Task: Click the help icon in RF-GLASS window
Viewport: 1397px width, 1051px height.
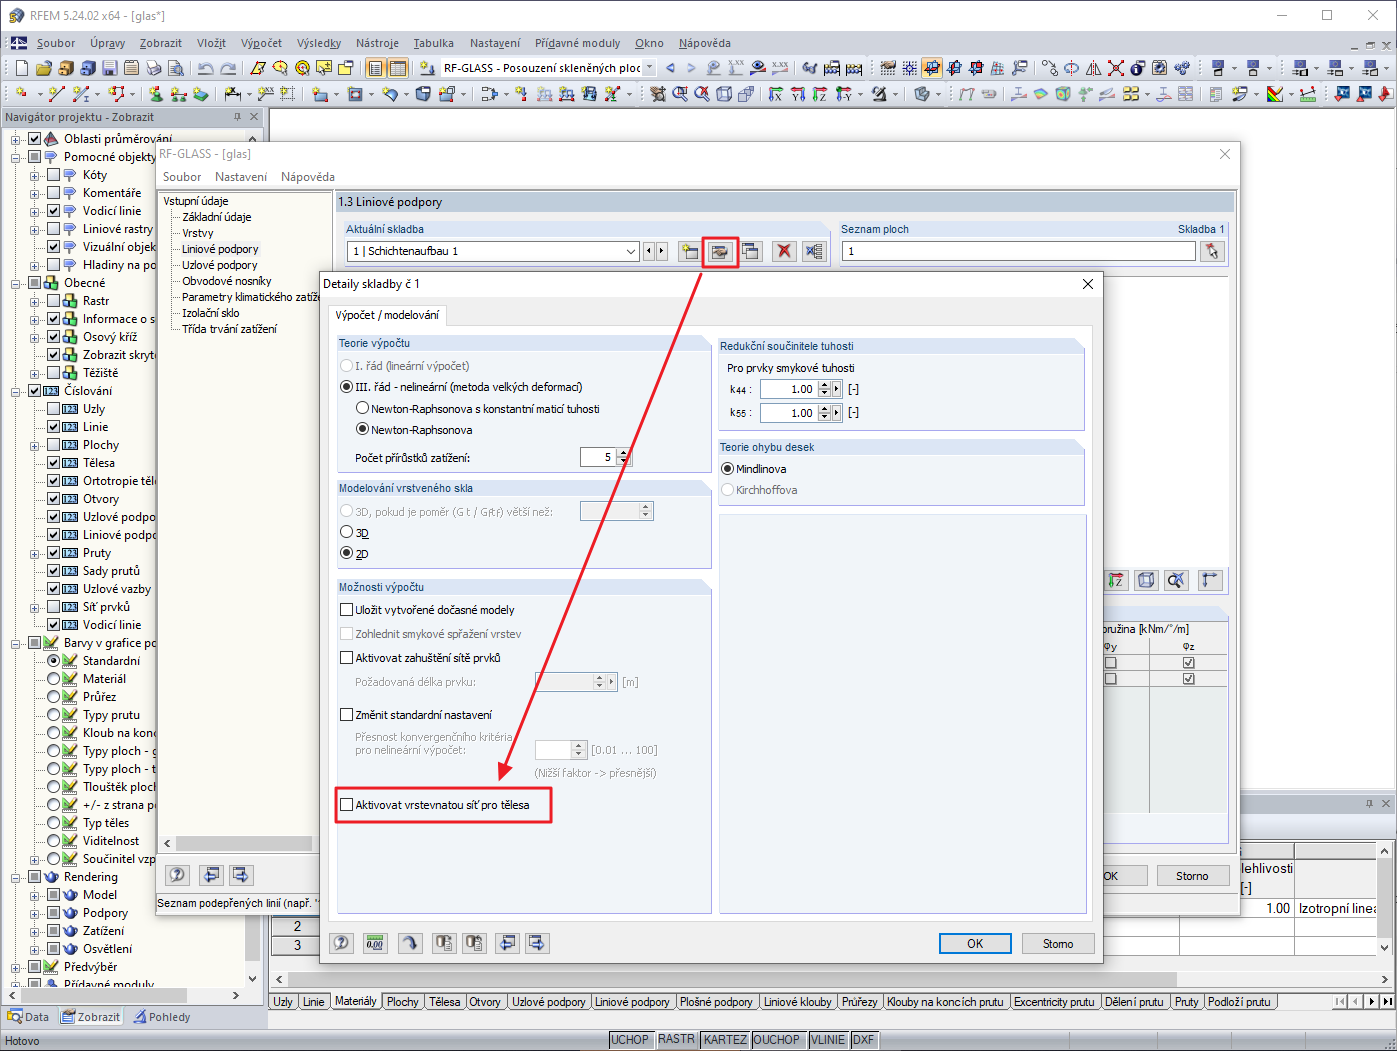Action: [x=177, y=875]
